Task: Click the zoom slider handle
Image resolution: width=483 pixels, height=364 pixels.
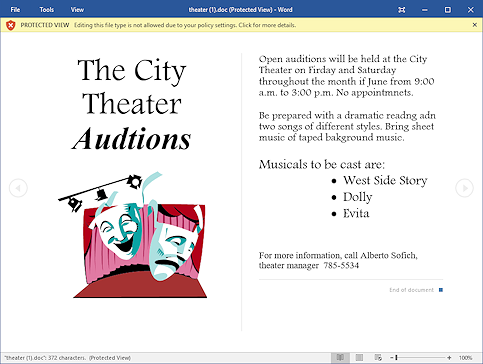Action: pyautogui.click(x=396, y=358)
